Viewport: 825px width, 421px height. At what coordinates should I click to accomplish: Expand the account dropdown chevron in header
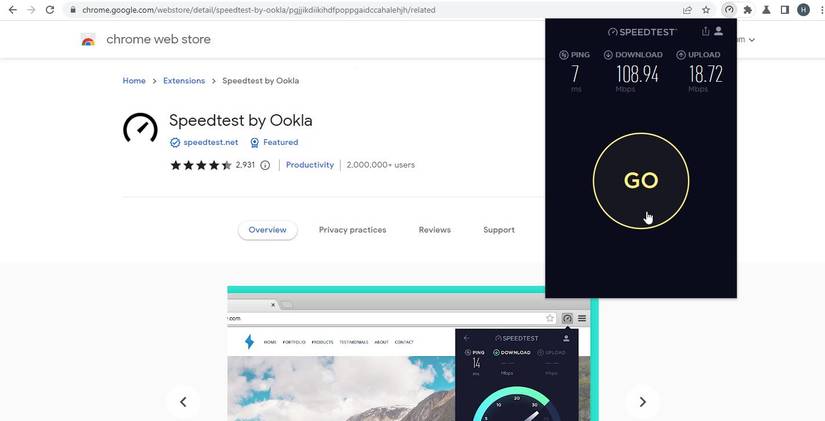[x=752, y=39]
